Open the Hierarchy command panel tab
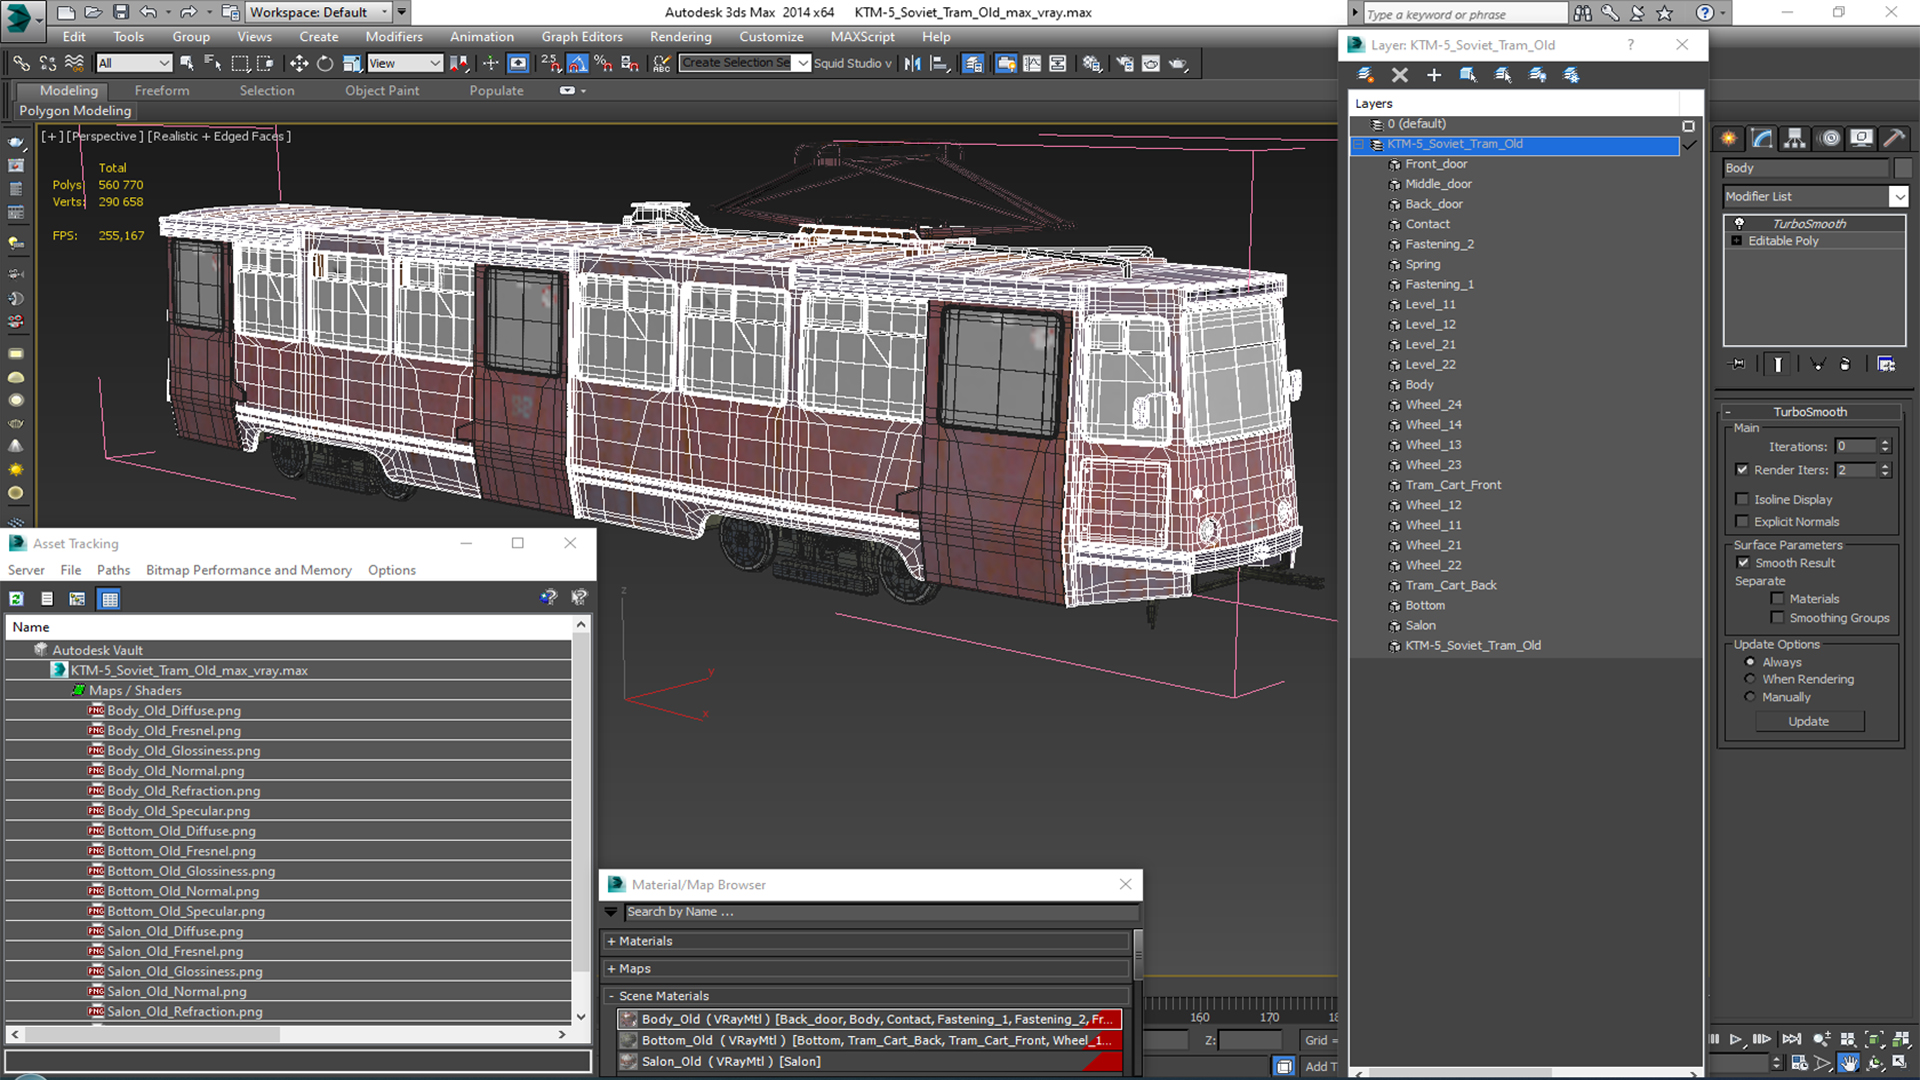Image resolution: width=1920 pixels, height=1080 pixels. click(1795, 138)
